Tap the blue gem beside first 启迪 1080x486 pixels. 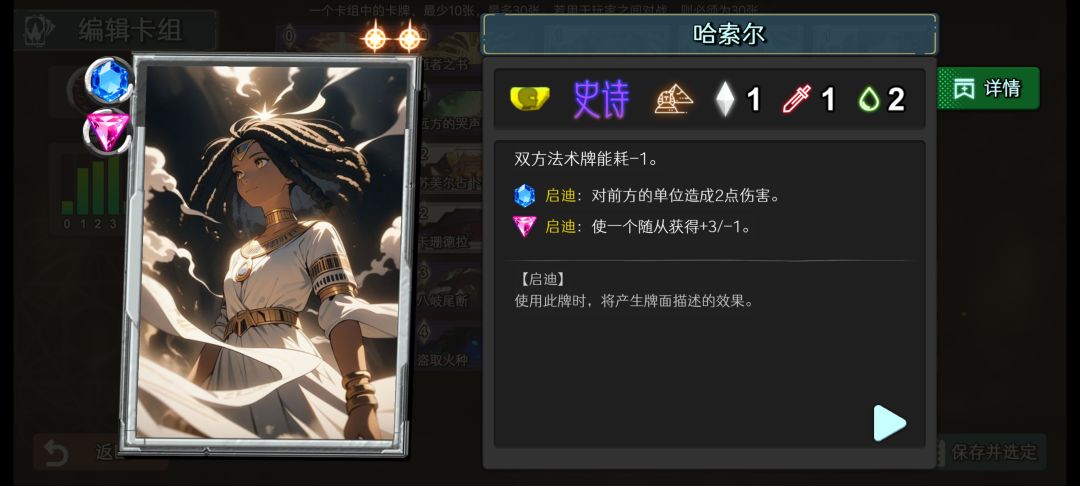point(524,196)
